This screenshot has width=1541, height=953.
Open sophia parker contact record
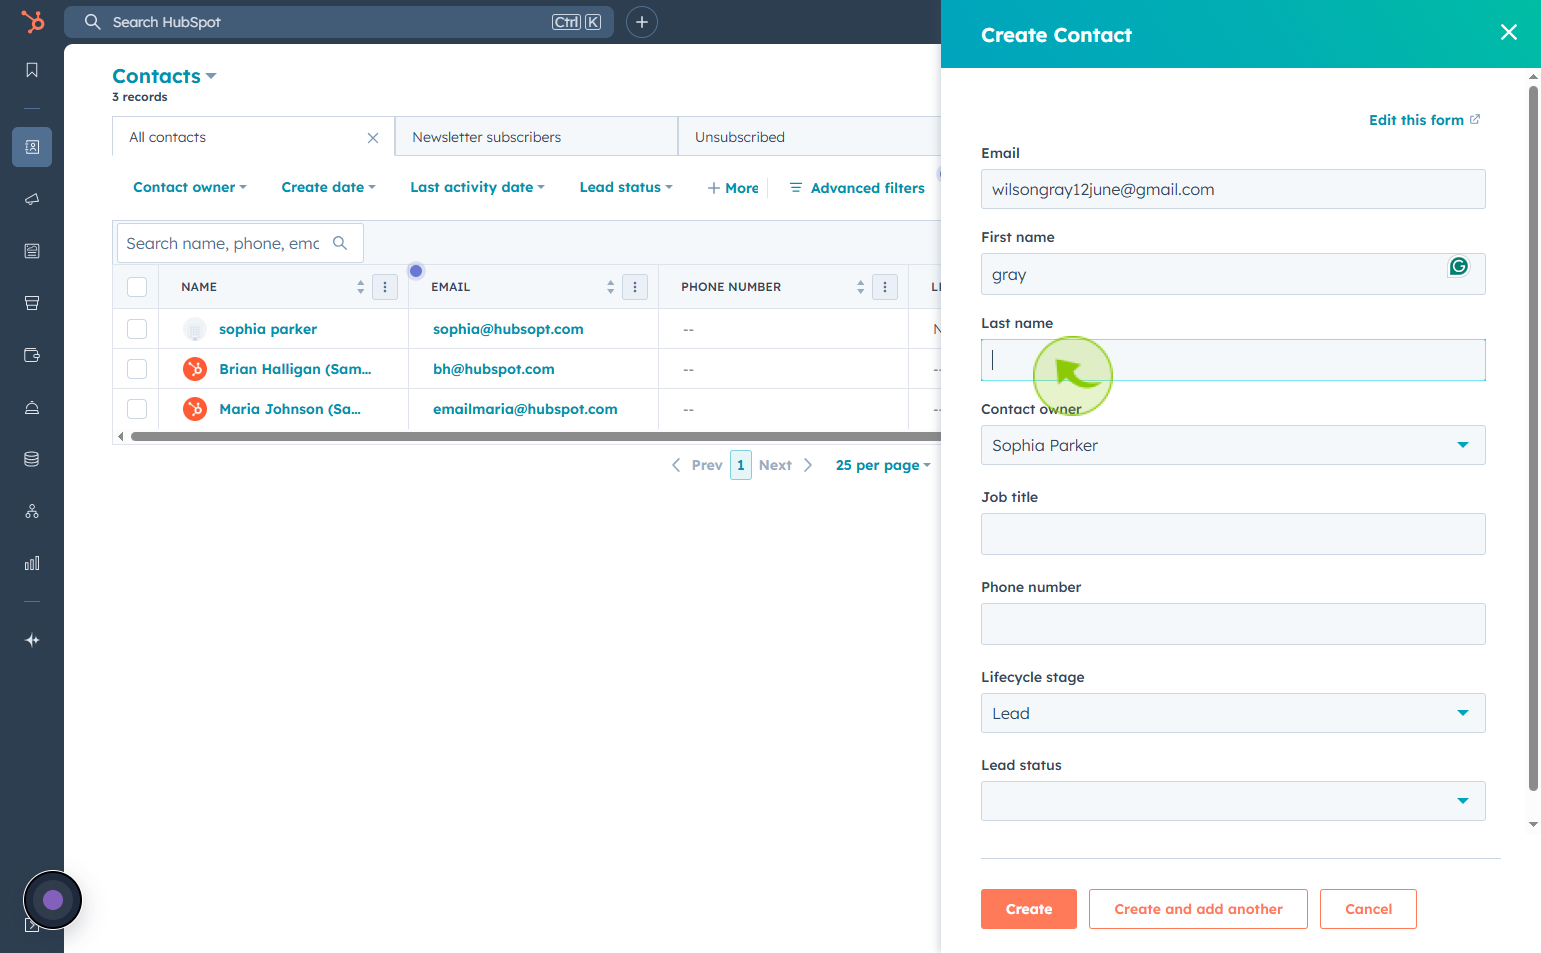pos(268,329)
